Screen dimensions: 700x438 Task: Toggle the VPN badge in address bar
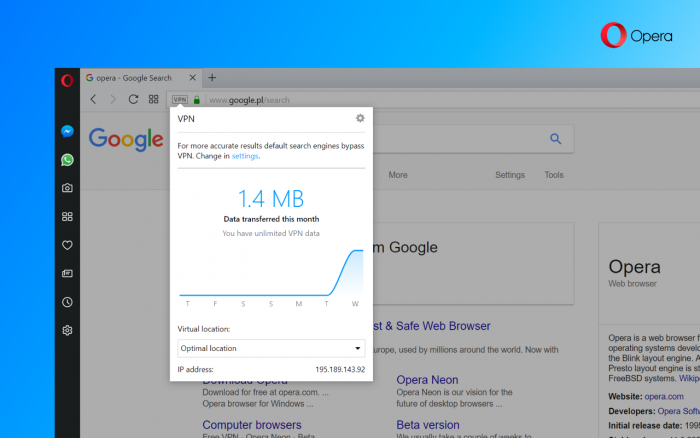(180, 100)
